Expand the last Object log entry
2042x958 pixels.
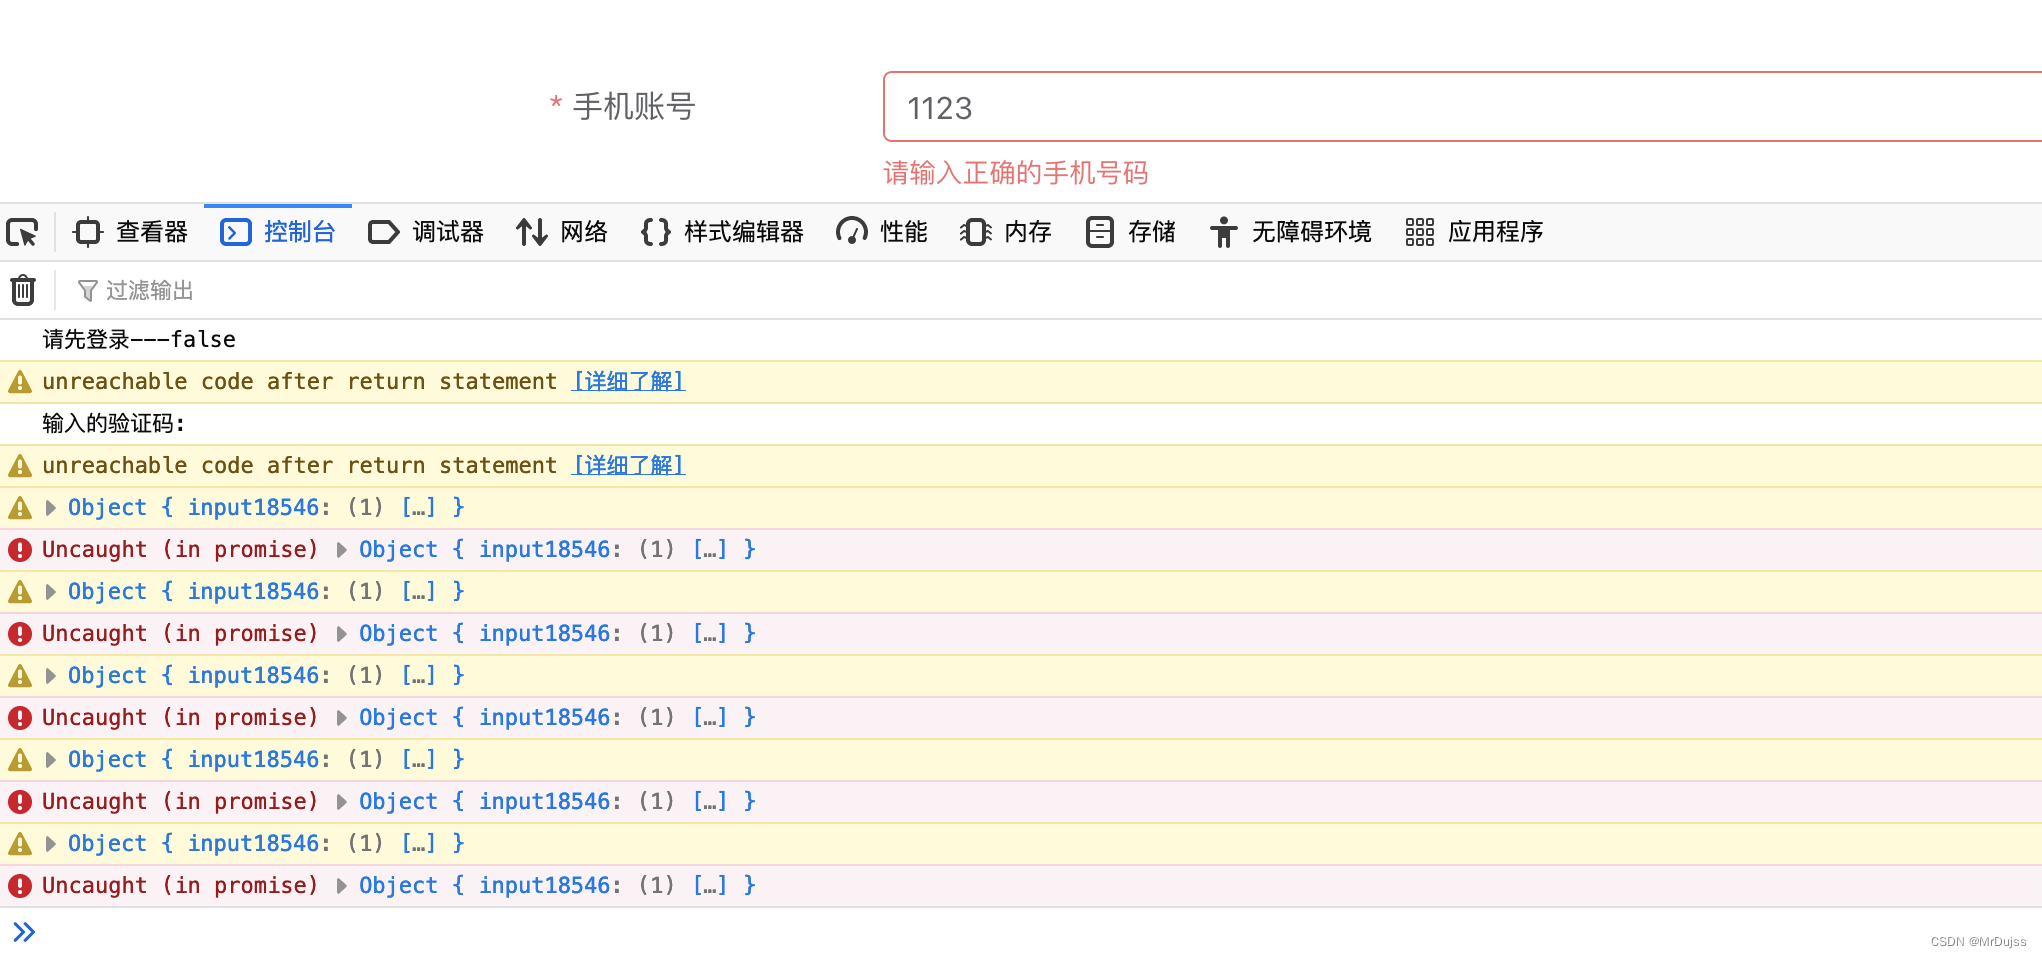pyautogui.click(x=50, y=843)
